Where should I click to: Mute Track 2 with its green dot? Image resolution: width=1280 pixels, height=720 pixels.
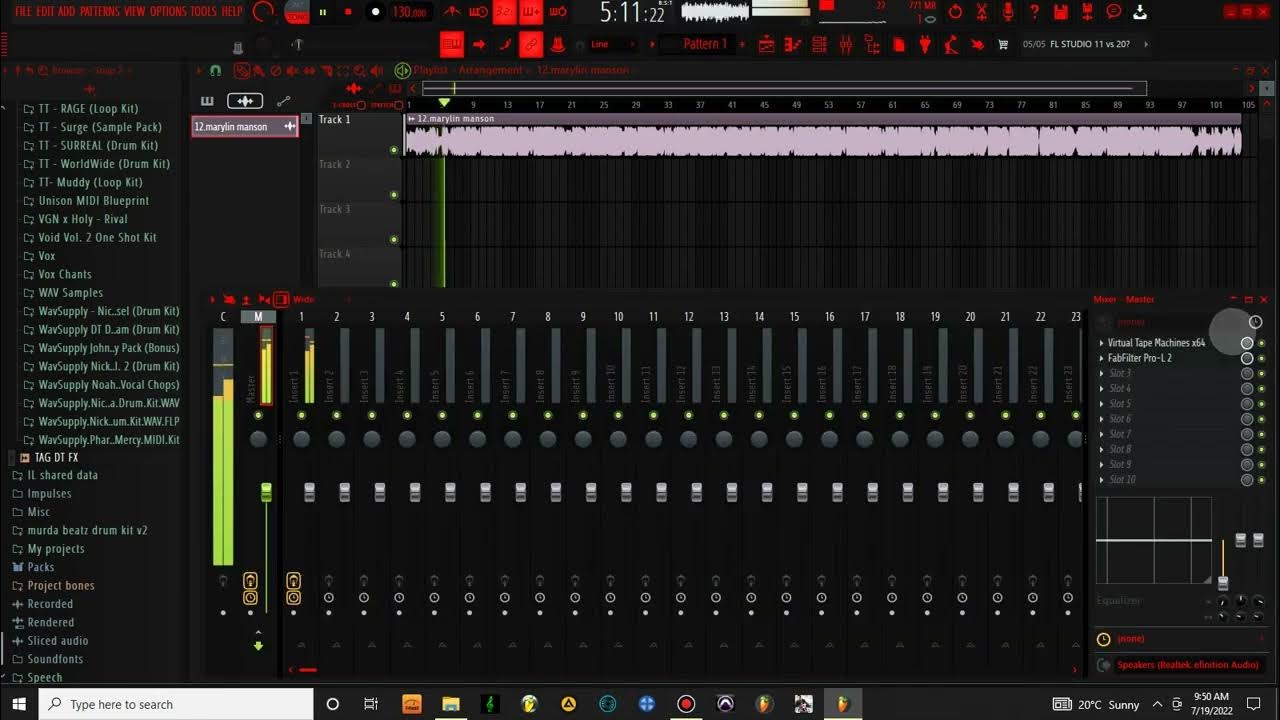pyautogui.click(x=394, y=195)
